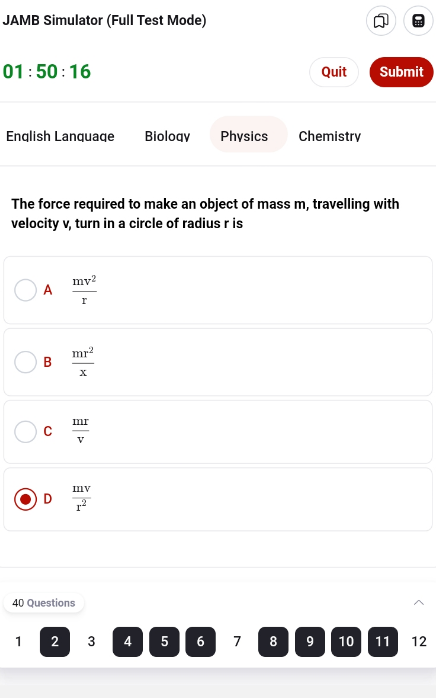Viewport: 436px width, 698px height.
Task: Go to question 1
Action: (x=18, y=641)
